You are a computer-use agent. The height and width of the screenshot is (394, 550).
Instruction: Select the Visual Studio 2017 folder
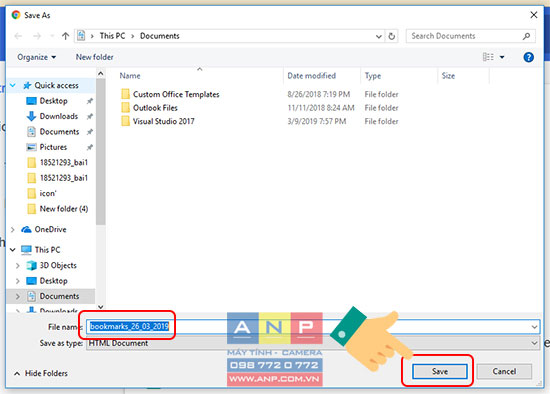point(163,121)
